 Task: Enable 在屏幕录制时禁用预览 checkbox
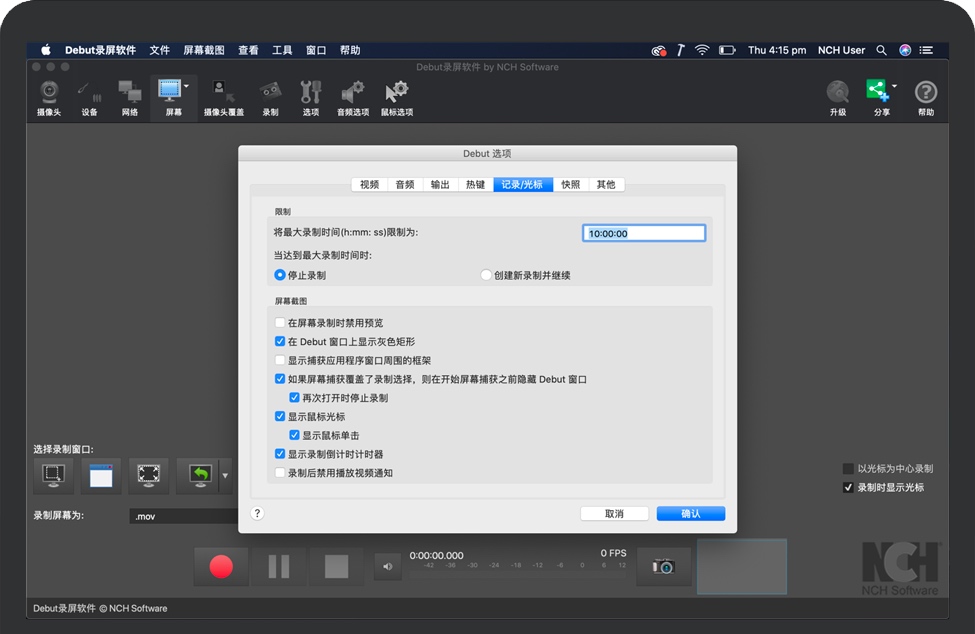point(280,323)
